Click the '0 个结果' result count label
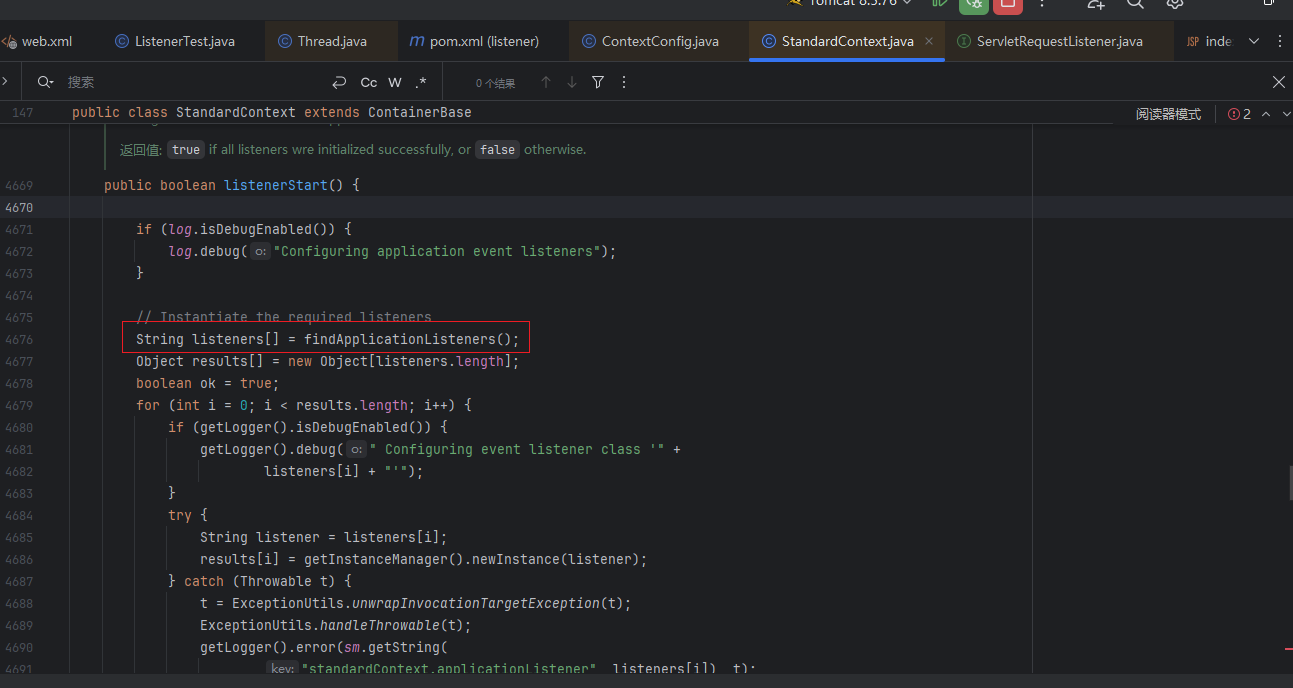 (496, 84)
